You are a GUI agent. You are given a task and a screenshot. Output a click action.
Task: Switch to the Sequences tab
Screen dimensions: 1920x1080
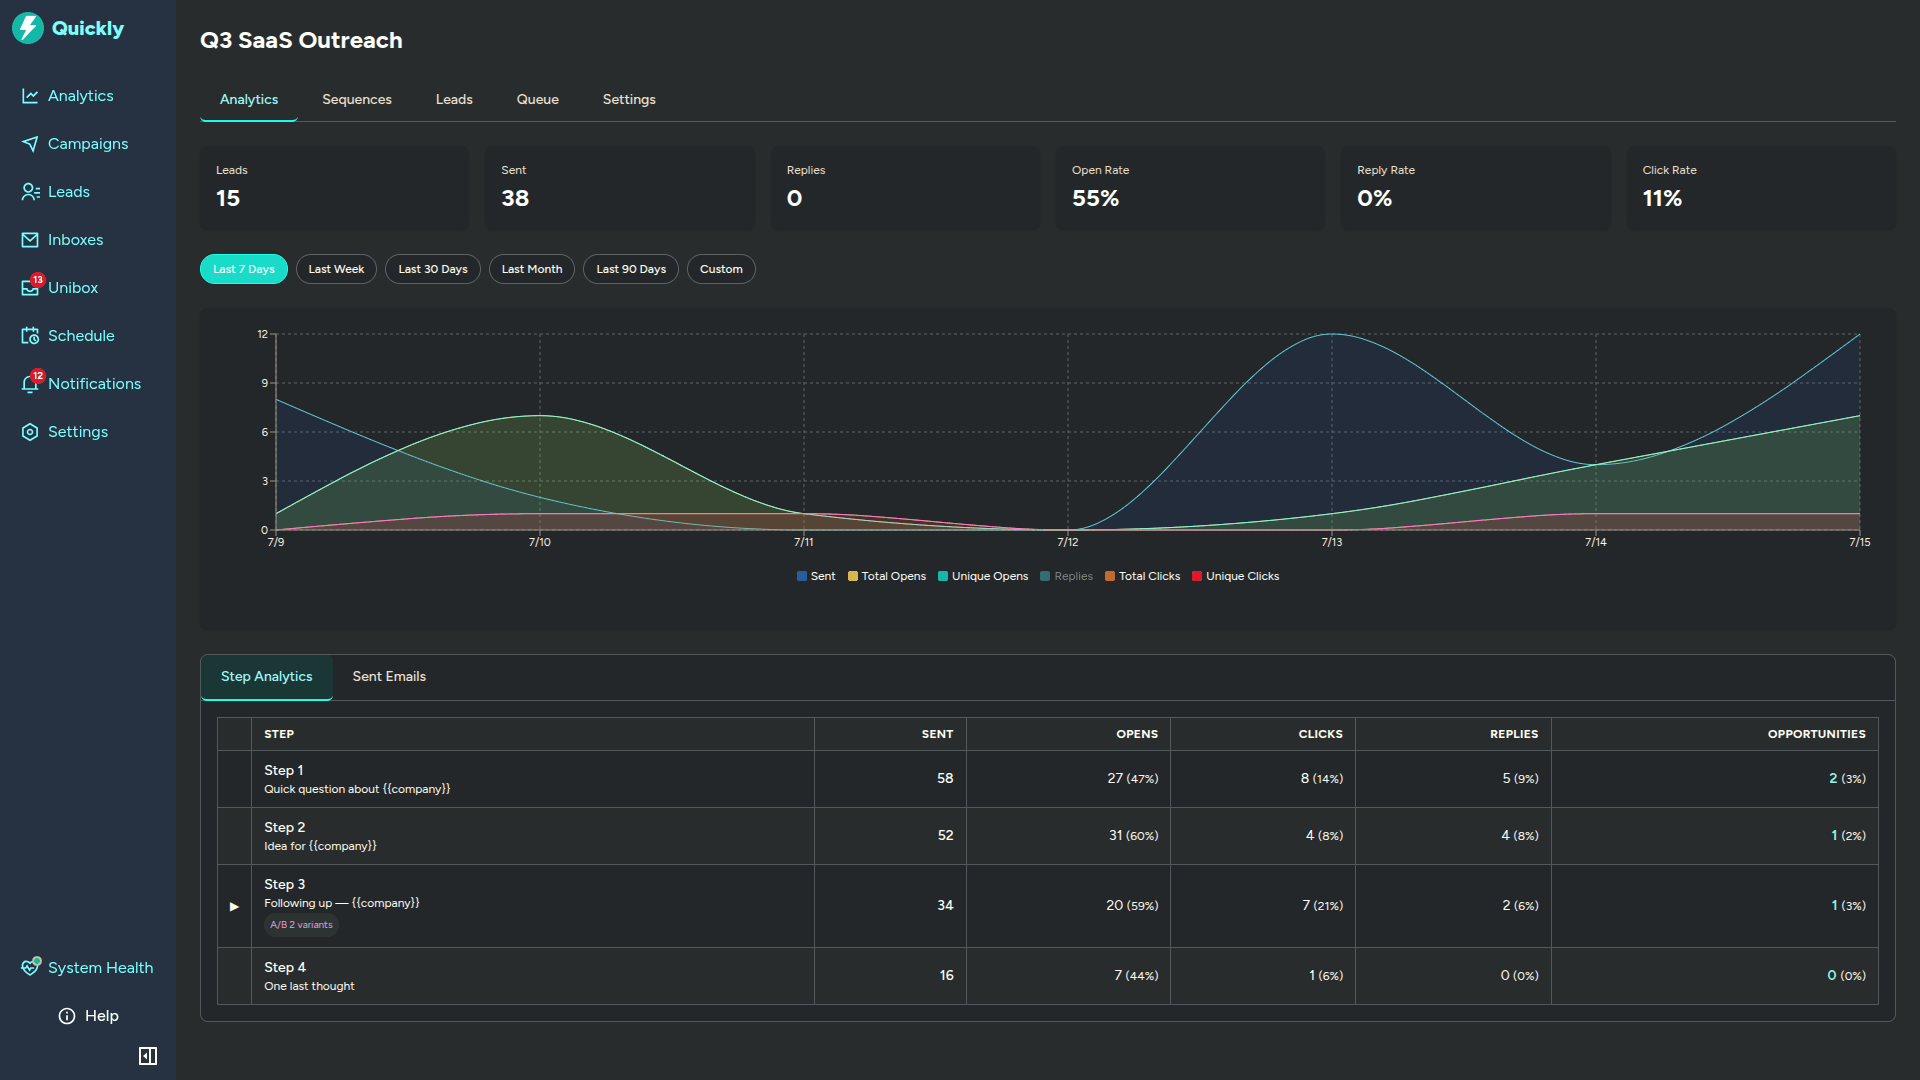357,100
